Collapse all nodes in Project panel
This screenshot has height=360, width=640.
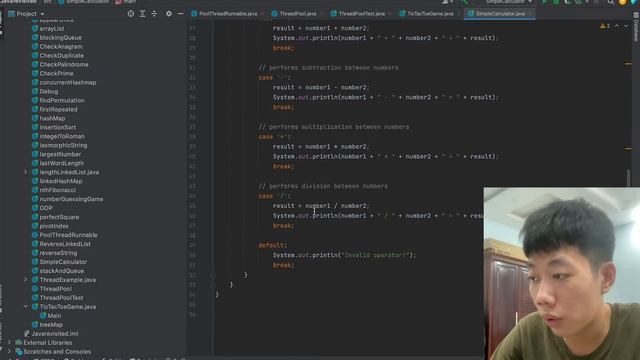click(x=154, y=13)
